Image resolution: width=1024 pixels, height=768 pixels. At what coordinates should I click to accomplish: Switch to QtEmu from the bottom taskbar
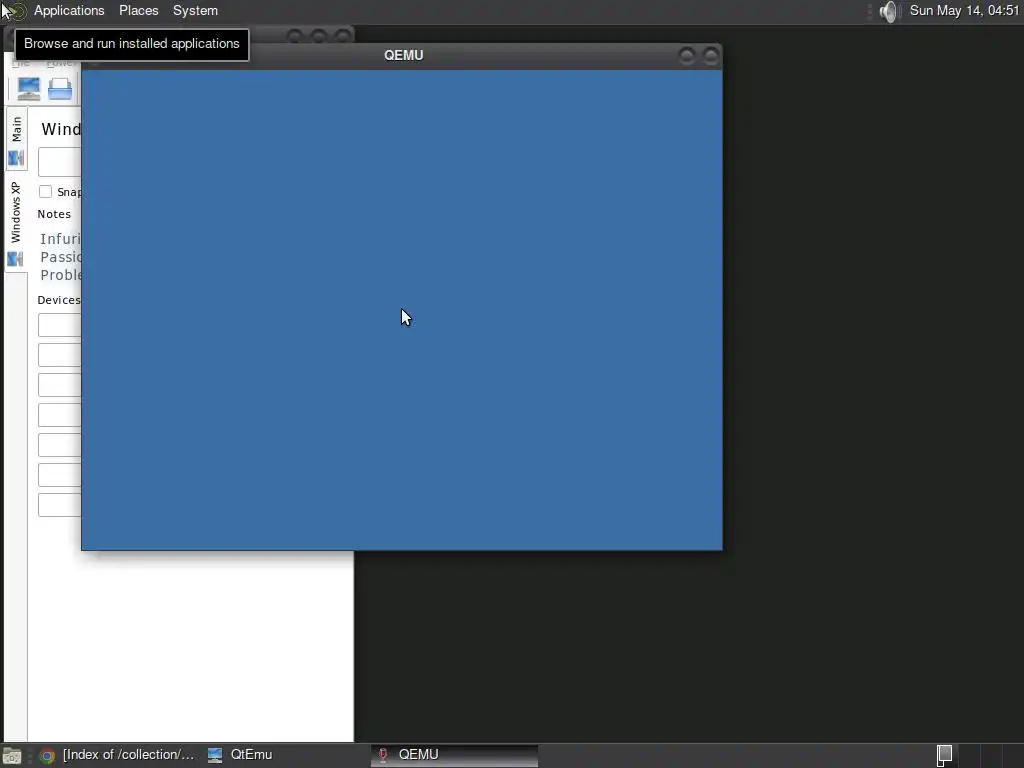tap(240, 755)
